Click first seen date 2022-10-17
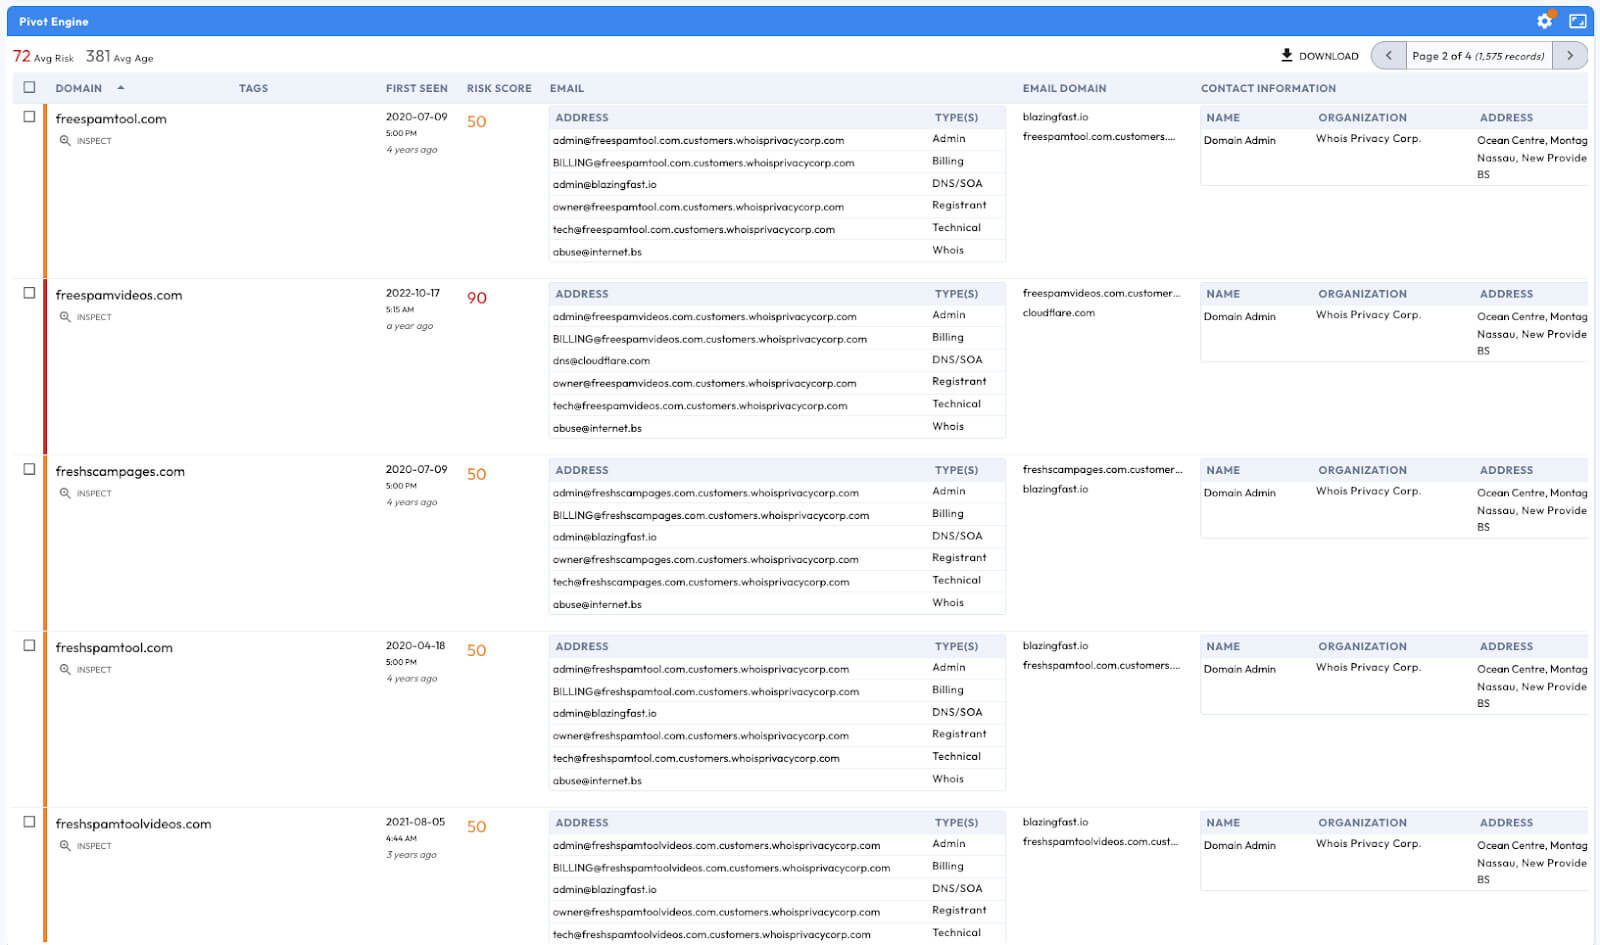 412,293
